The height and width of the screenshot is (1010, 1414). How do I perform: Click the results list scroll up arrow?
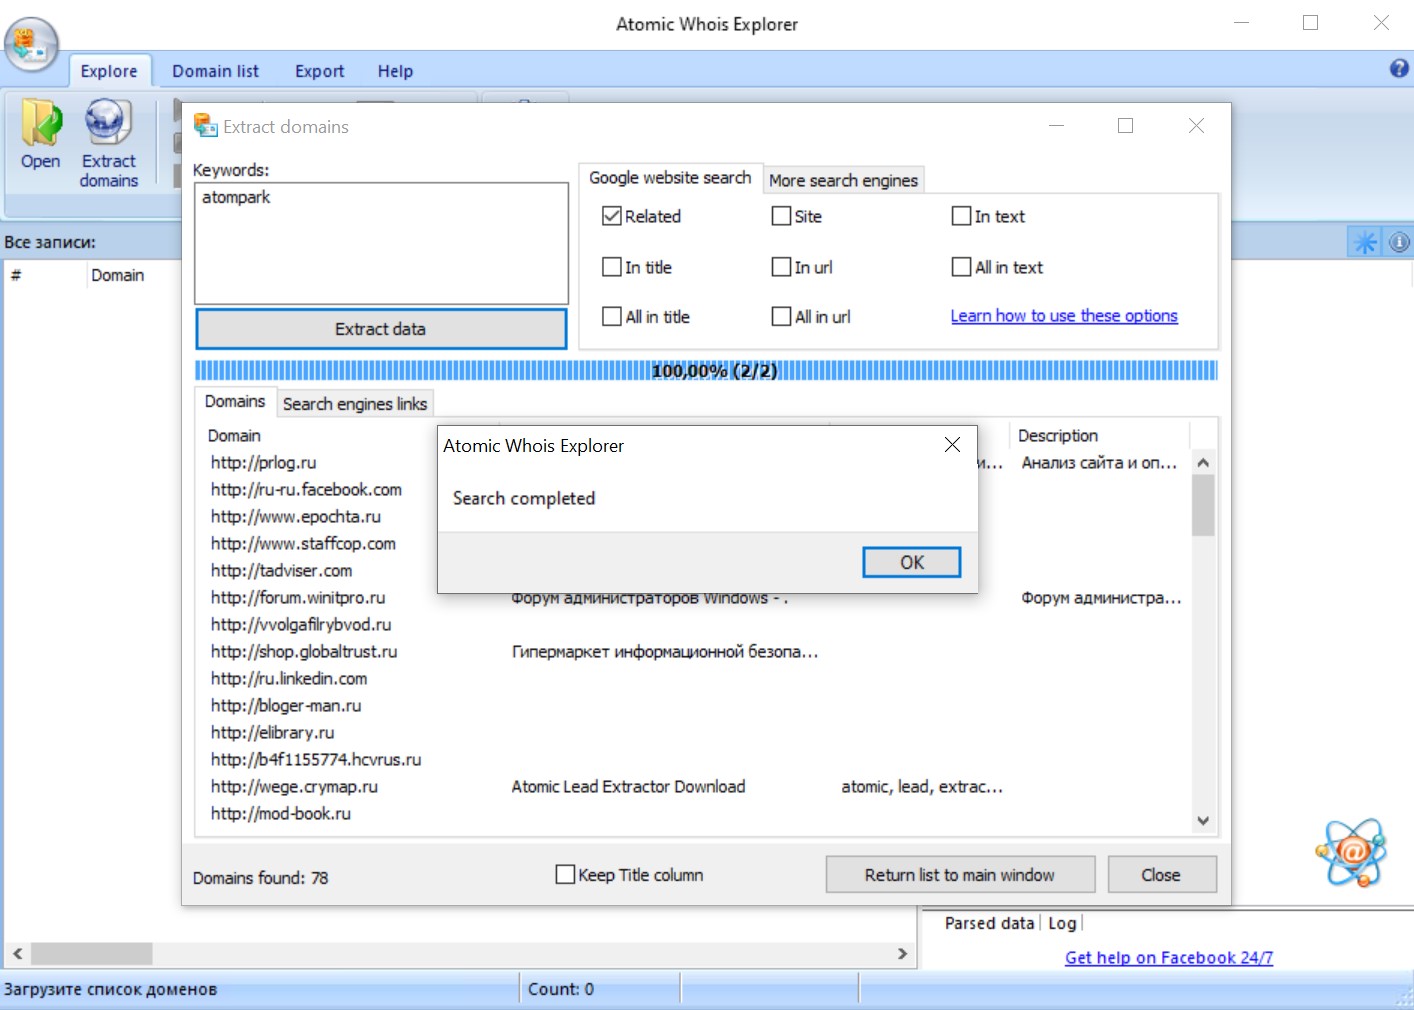[1203, 462]
